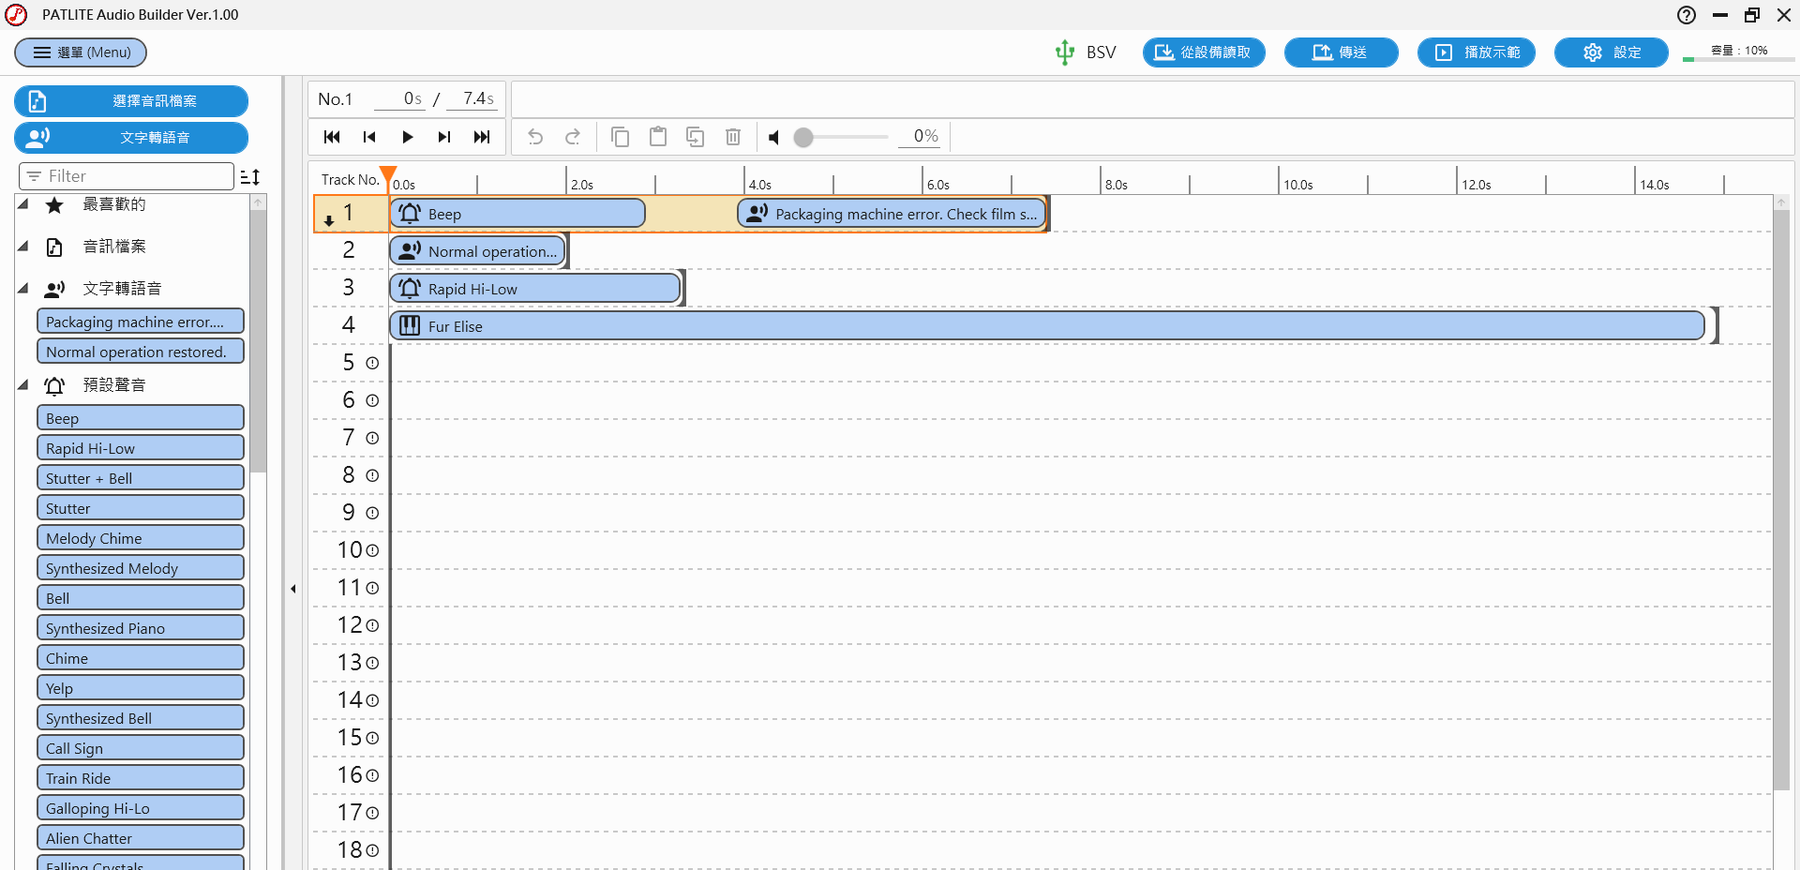Image resolution: width=1800 pixels, height=870 pixels.
Task: Collapse the left sound library panel
Action: coord(293,589)
